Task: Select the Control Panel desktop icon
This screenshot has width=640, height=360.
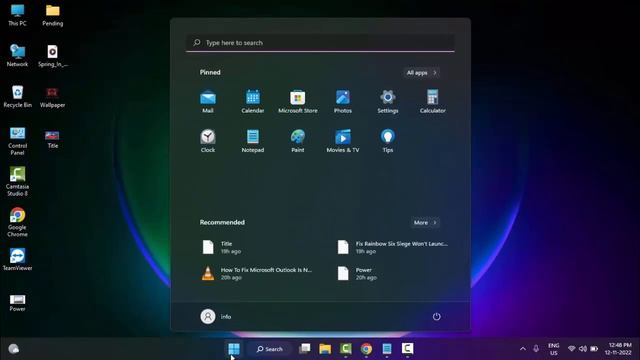Action: pyautogui.click(x=17, y=141)
